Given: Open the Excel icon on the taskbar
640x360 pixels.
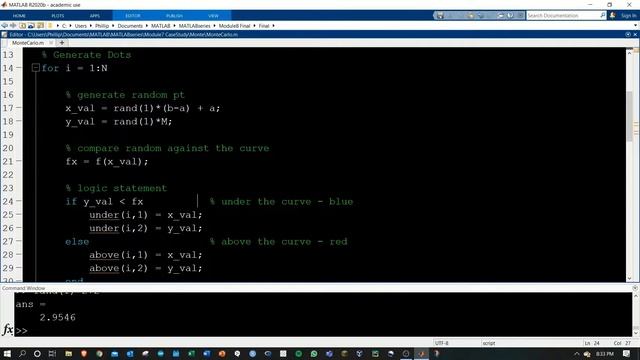Looking at the screenshot, I should 191,353.
